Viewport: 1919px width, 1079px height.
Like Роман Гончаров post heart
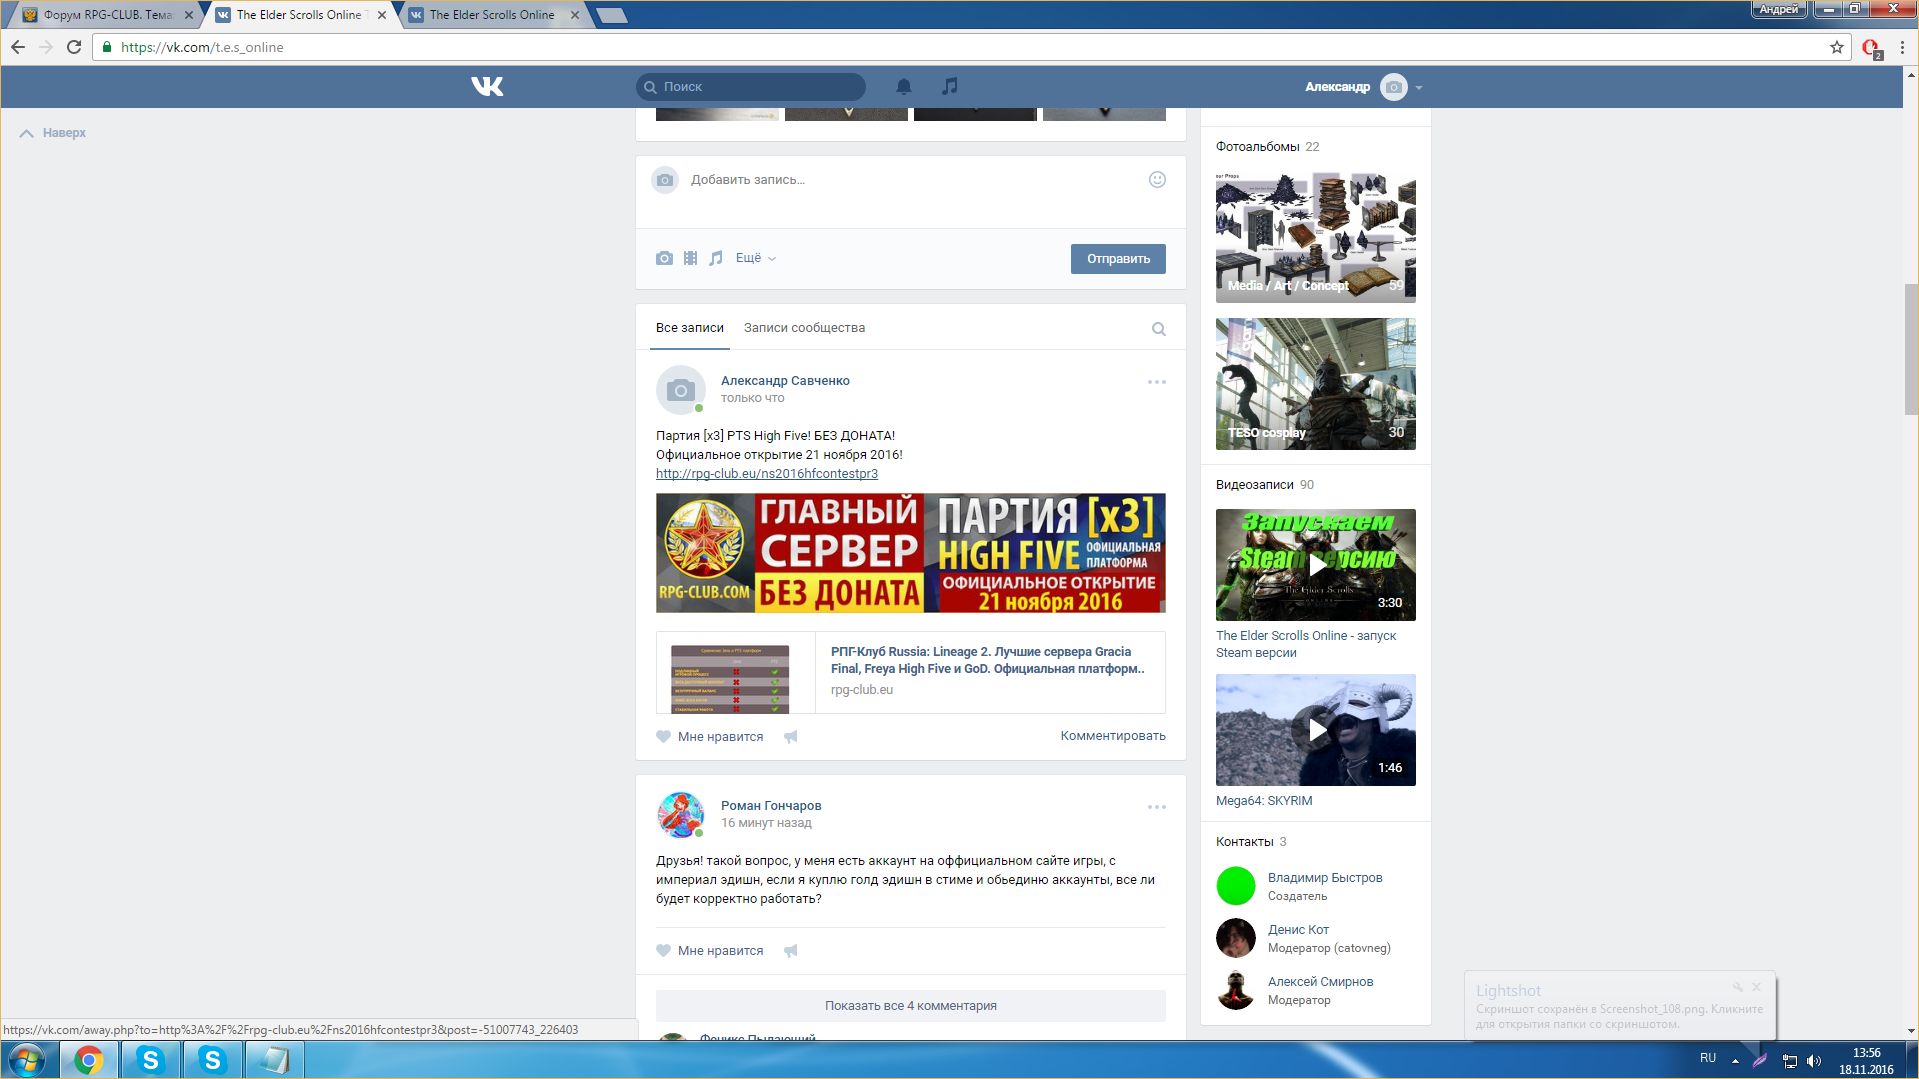tap(664, 951)
